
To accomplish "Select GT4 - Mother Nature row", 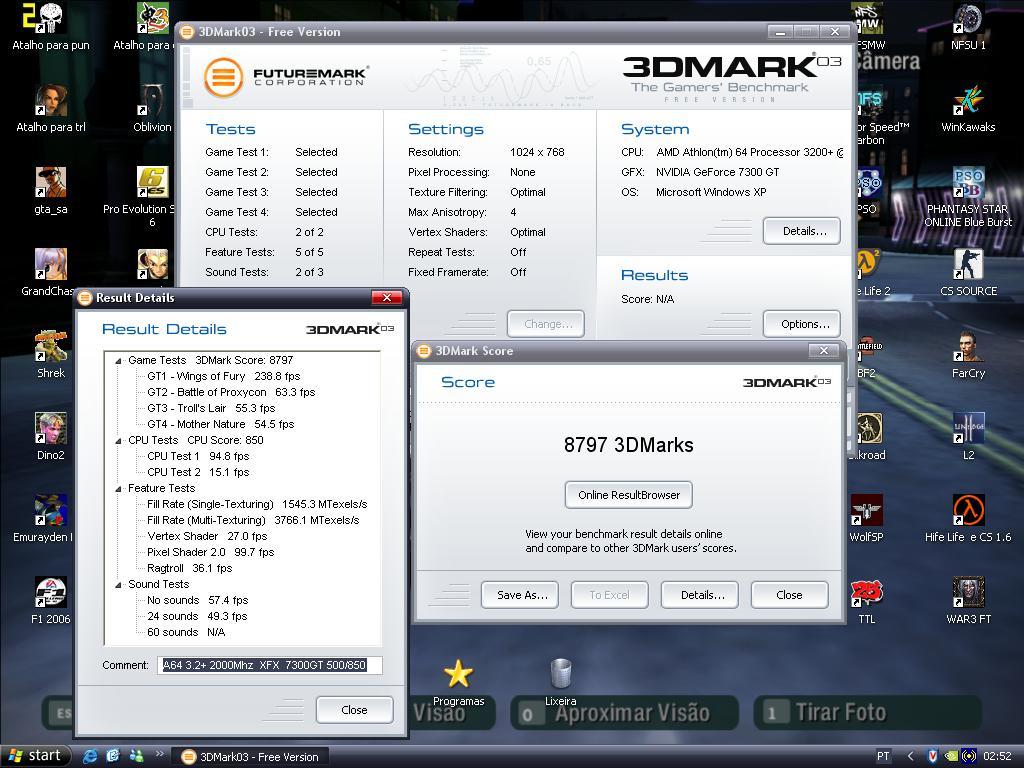I will 221,424.
